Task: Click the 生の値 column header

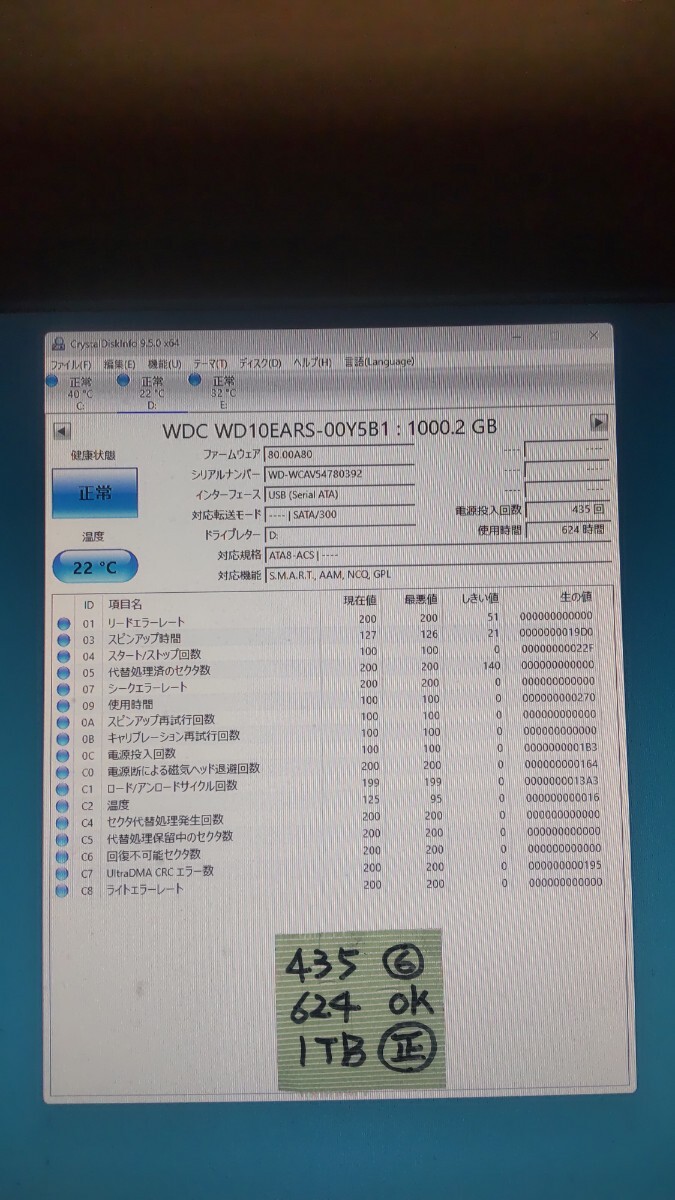Action: pos(575,598)
